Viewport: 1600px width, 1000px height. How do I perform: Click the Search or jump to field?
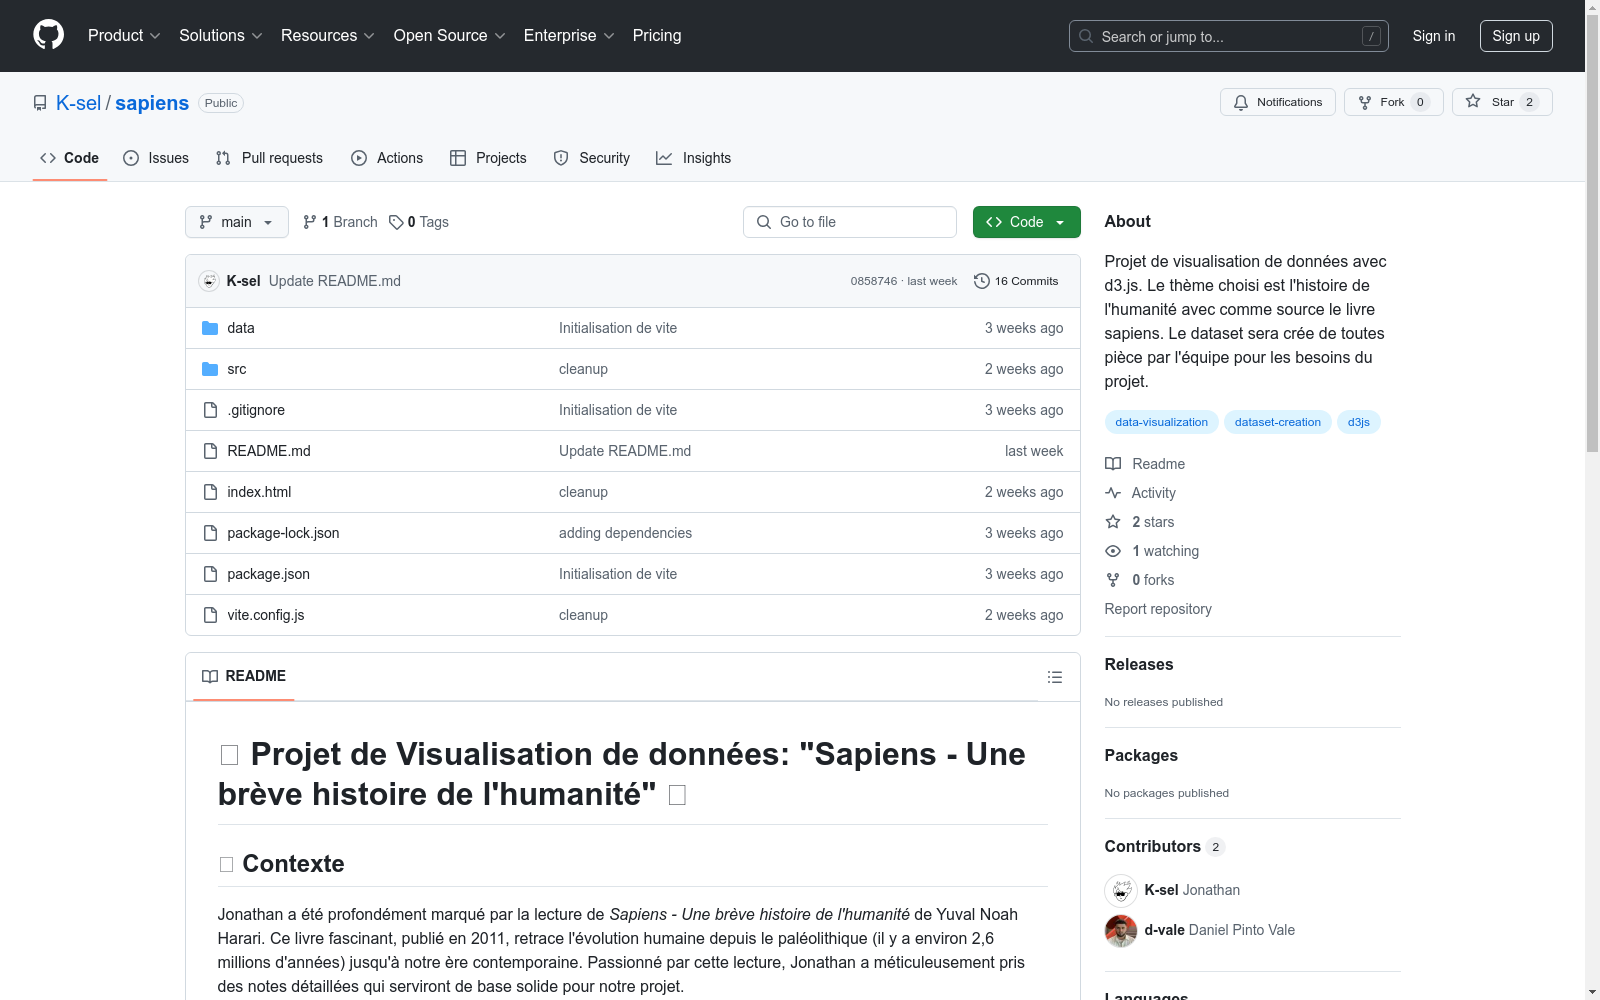coord(1229,36)
